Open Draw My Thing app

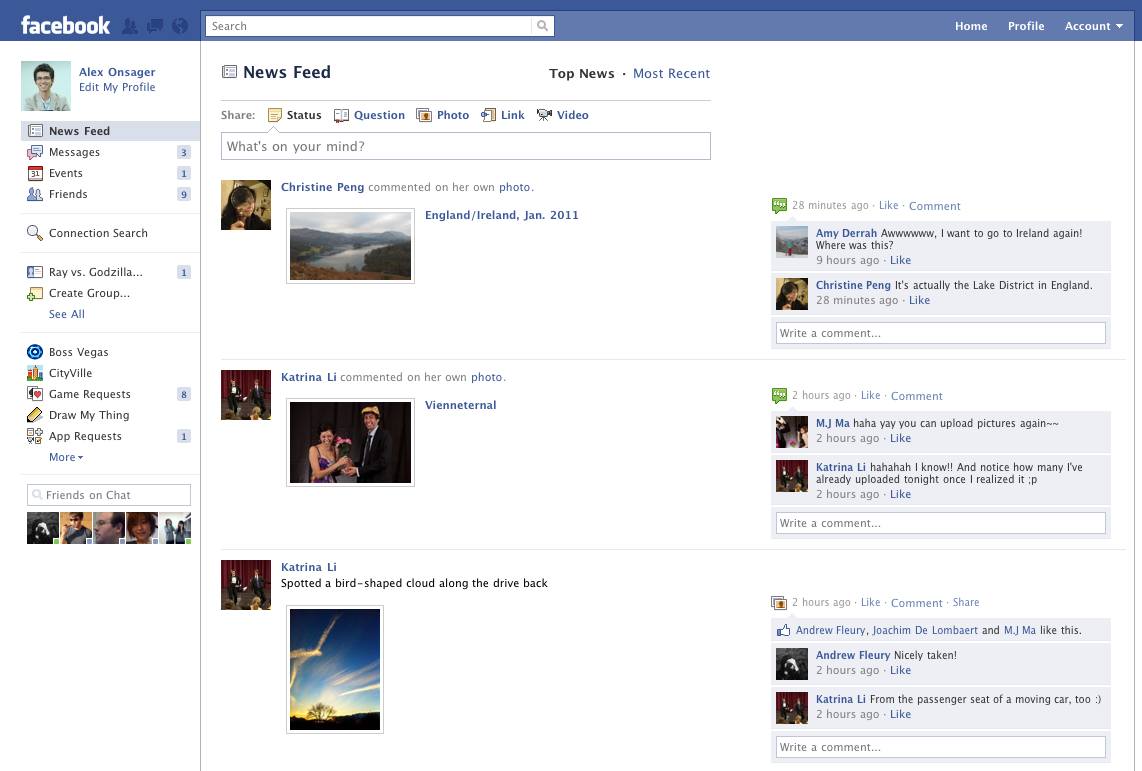tap(89, 415)
